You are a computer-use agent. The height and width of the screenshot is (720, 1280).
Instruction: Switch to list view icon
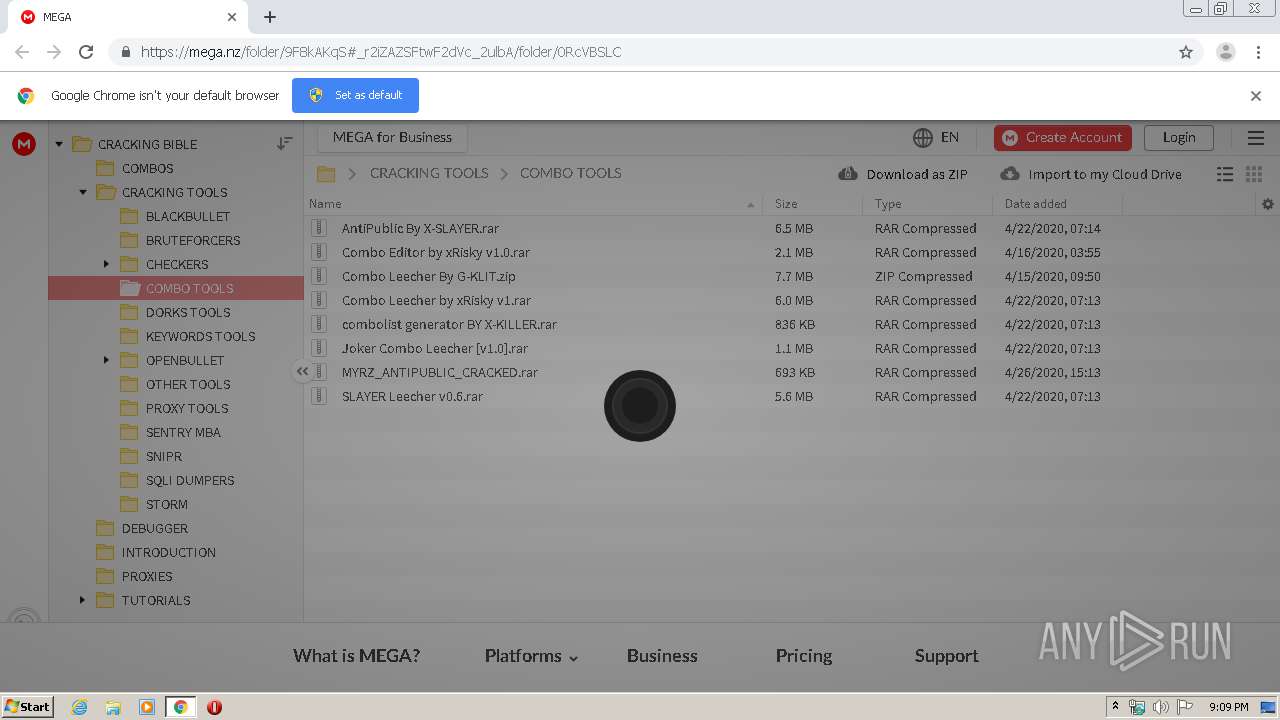1225,174
